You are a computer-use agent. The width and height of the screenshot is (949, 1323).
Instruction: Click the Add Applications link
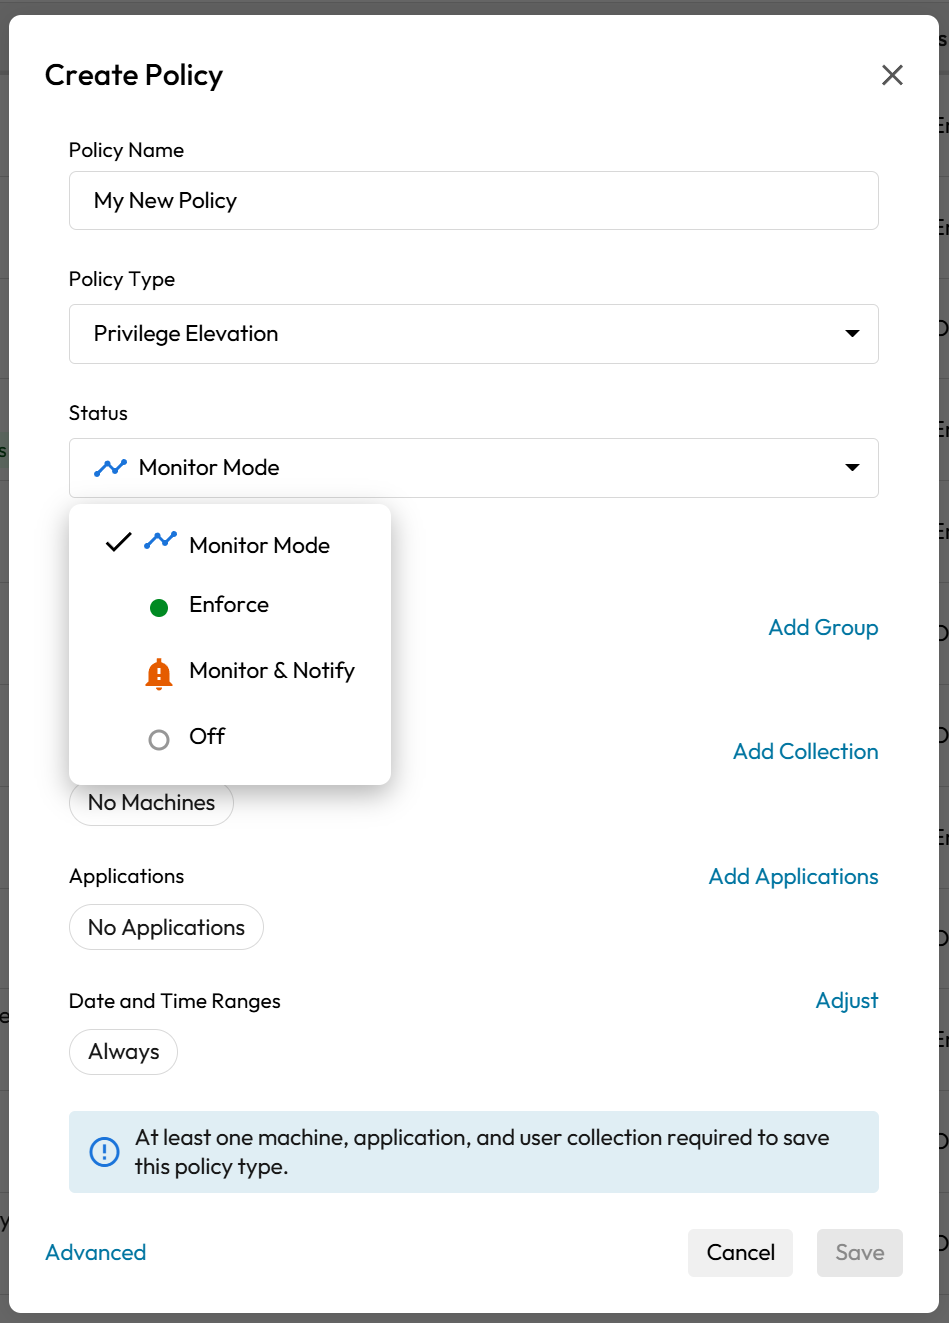(793, 877)
